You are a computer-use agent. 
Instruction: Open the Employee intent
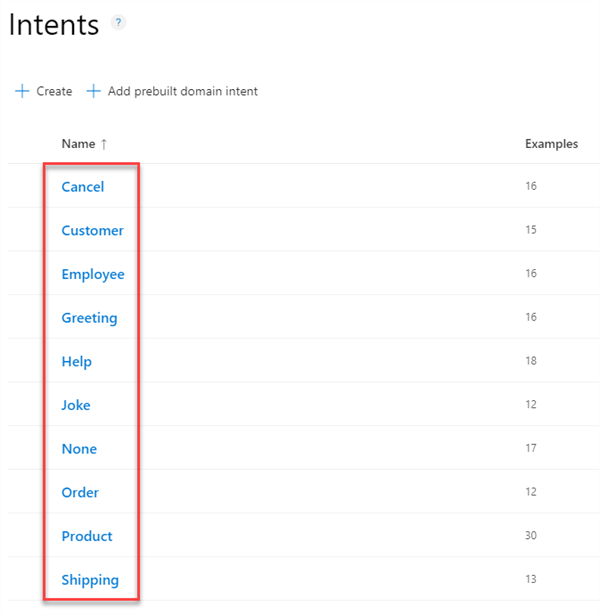tap(93, 274)
